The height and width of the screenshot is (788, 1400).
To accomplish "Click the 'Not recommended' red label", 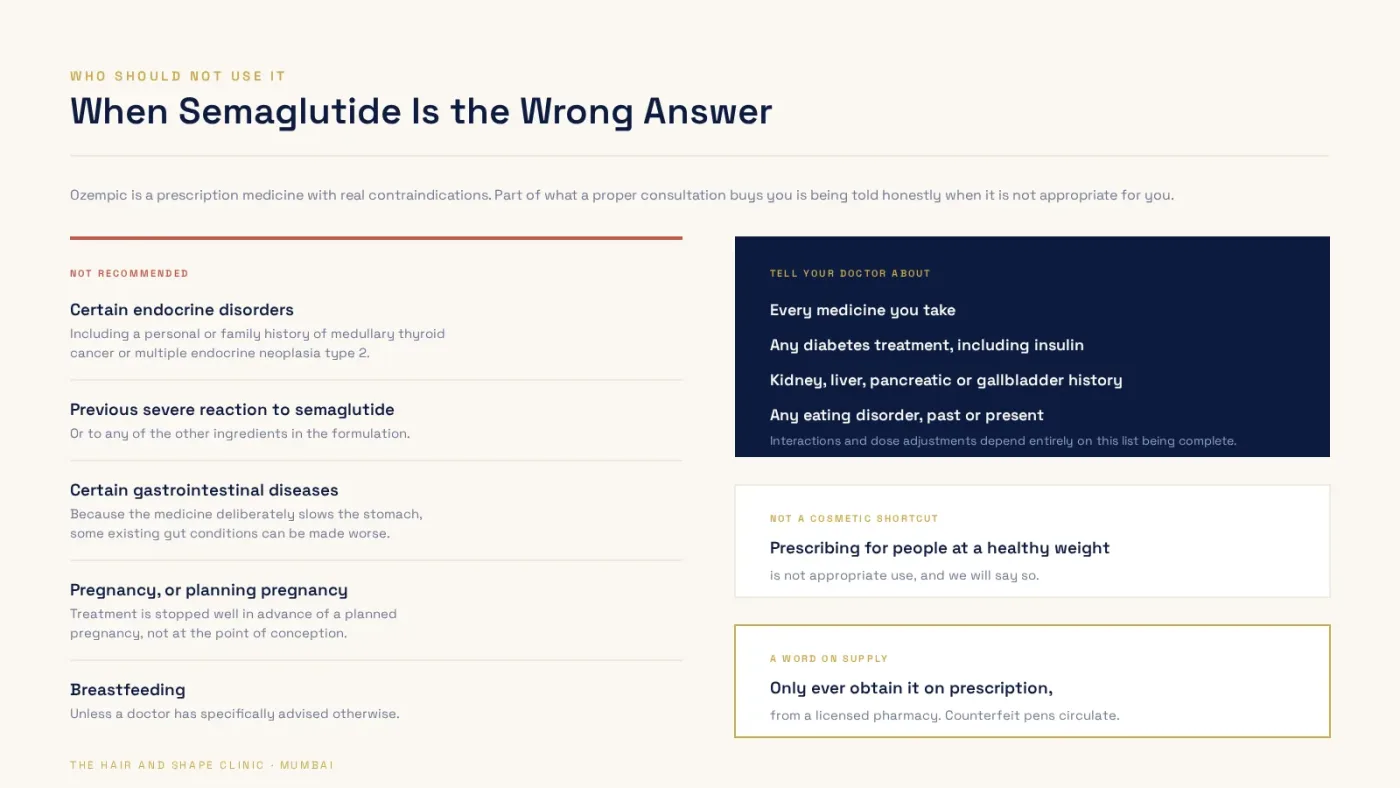I will click(129, 273).
